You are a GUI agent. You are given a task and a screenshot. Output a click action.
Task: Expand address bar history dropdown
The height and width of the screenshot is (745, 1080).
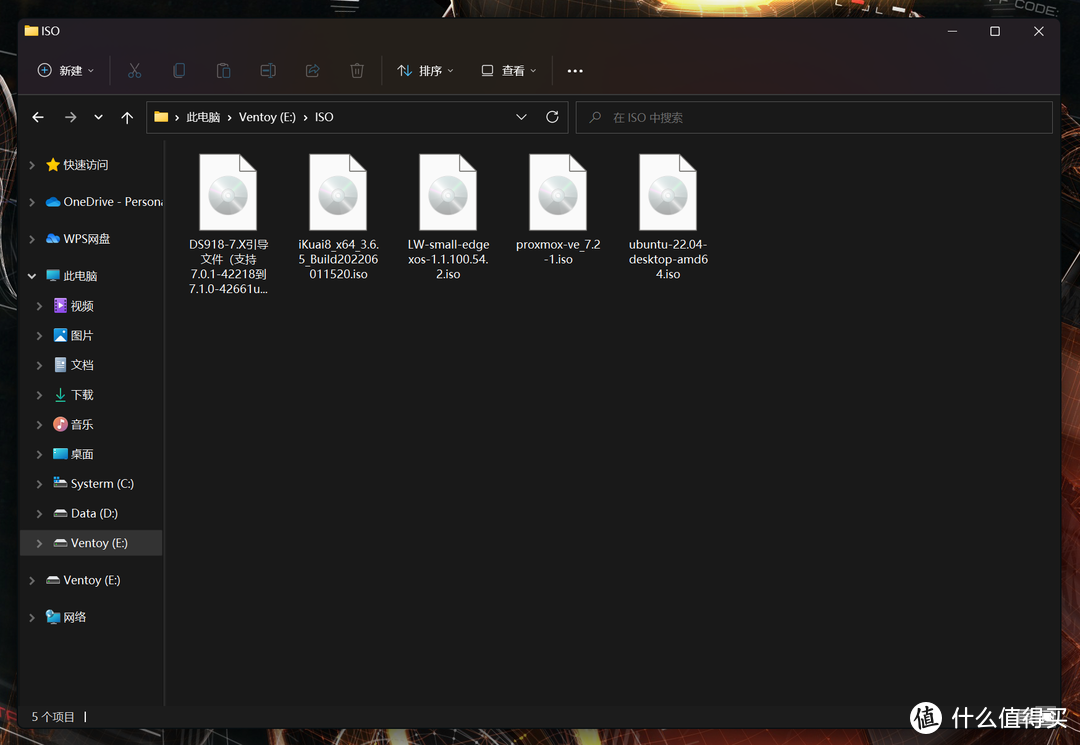[x=521, y=117]
